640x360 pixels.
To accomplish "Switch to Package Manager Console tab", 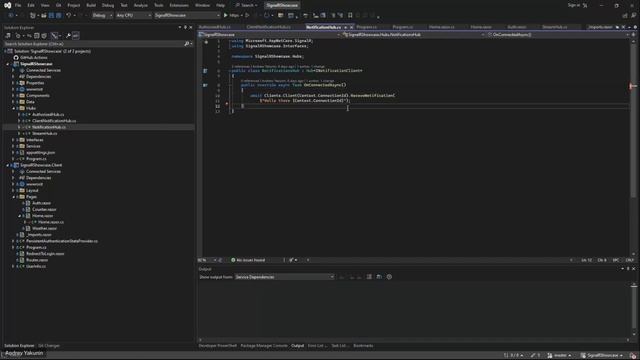I will coord(264,346).
